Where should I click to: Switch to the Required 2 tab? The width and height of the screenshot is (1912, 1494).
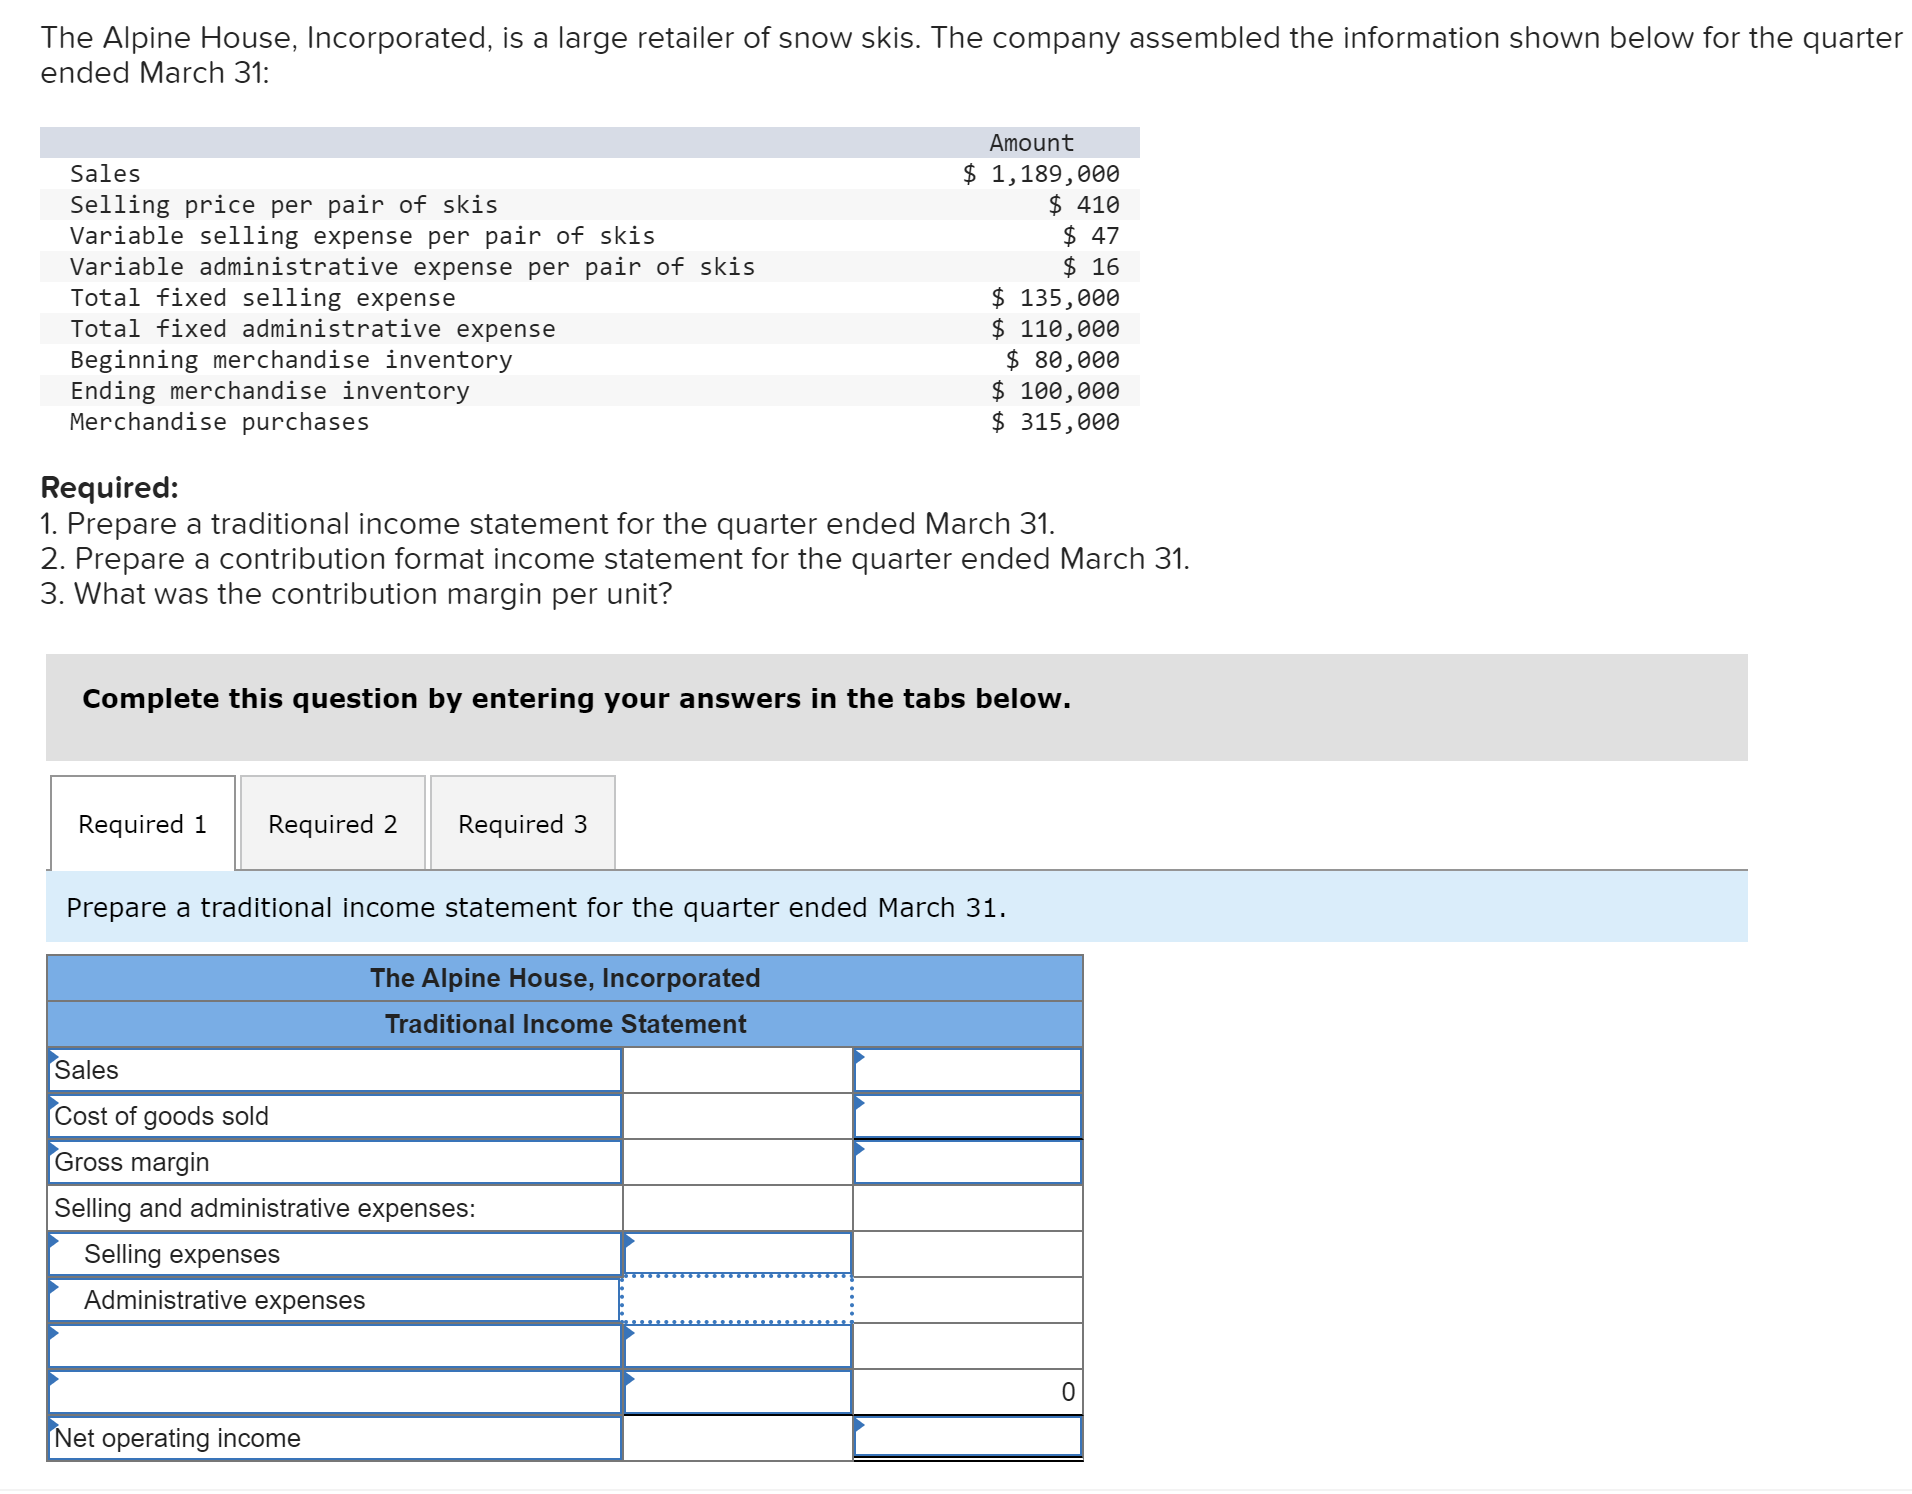[332, 822]
